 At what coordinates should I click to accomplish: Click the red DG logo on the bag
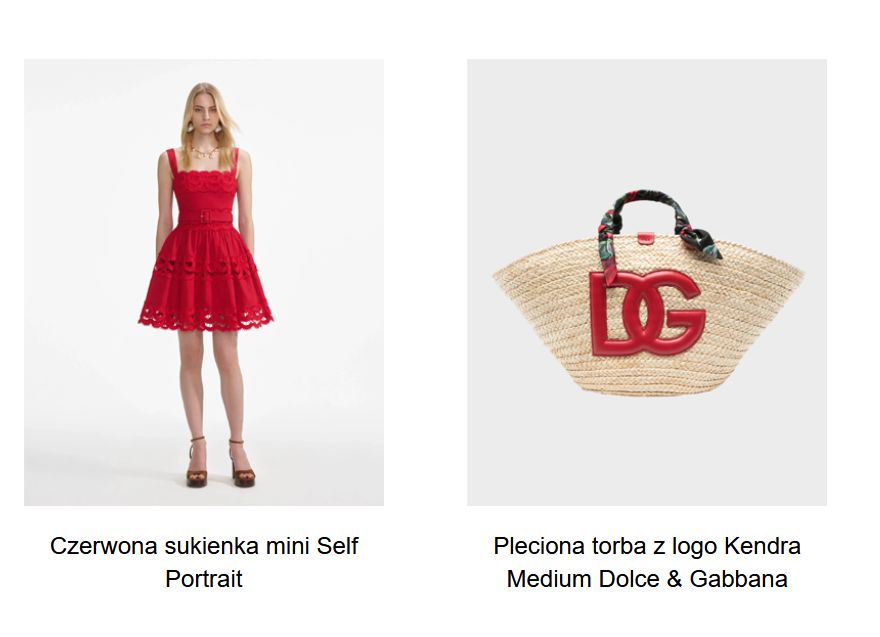click(x=647, y=313)
